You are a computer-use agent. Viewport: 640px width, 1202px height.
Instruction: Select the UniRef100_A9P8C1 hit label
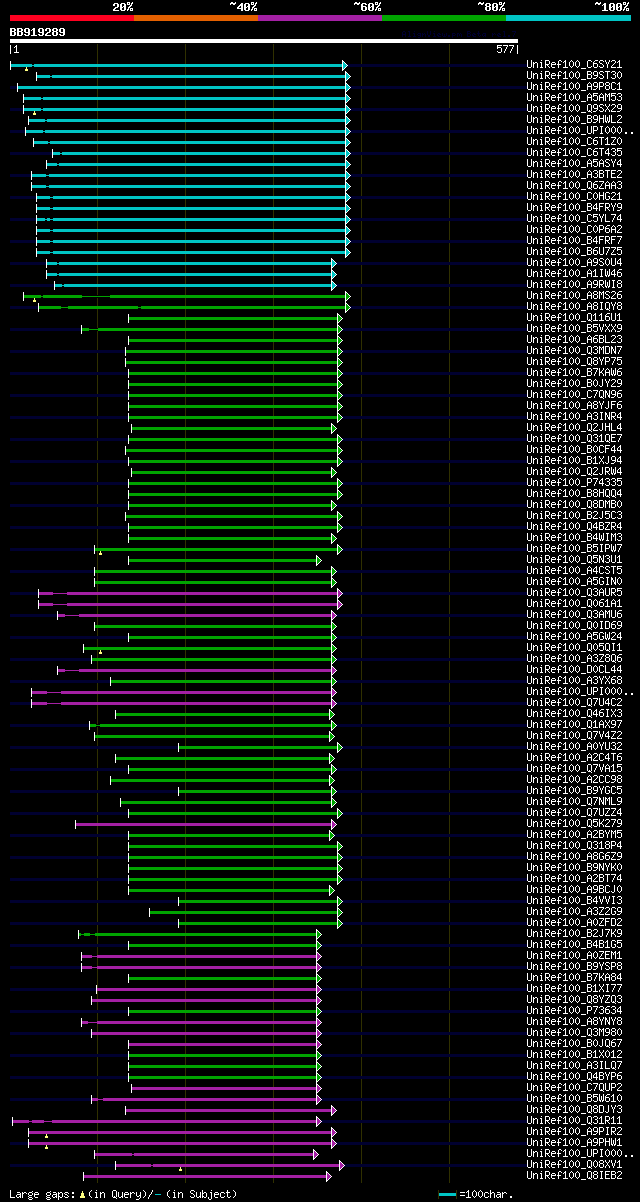576,86
